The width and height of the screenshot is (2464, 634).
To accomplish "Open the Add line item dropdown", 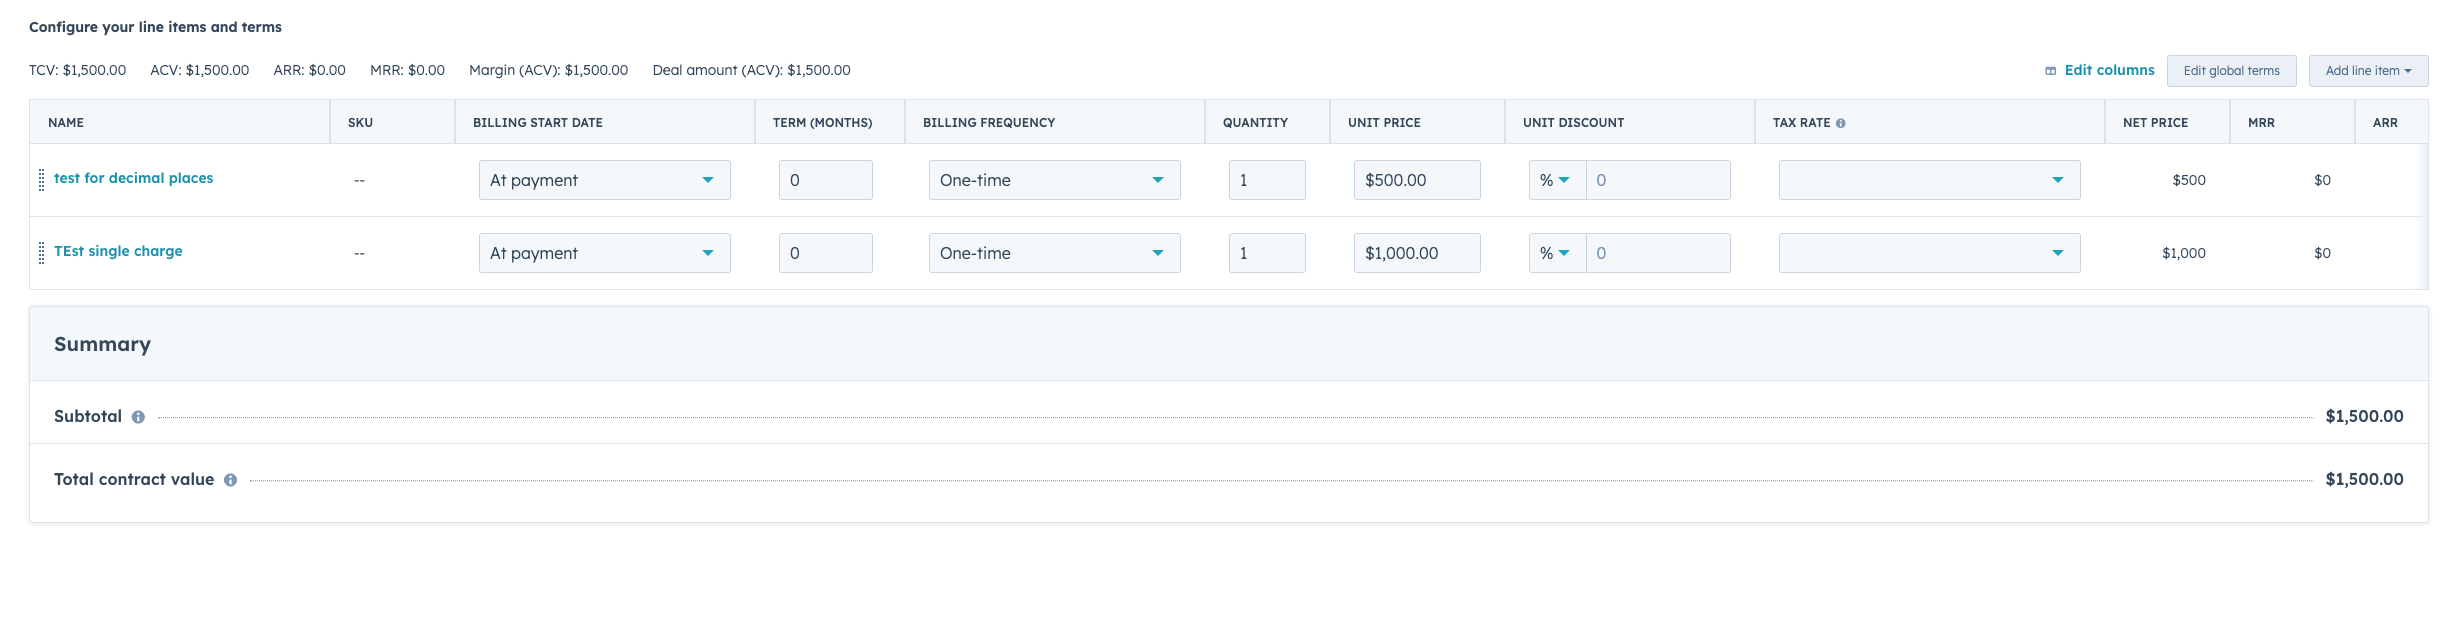I will pos(2367,71).
